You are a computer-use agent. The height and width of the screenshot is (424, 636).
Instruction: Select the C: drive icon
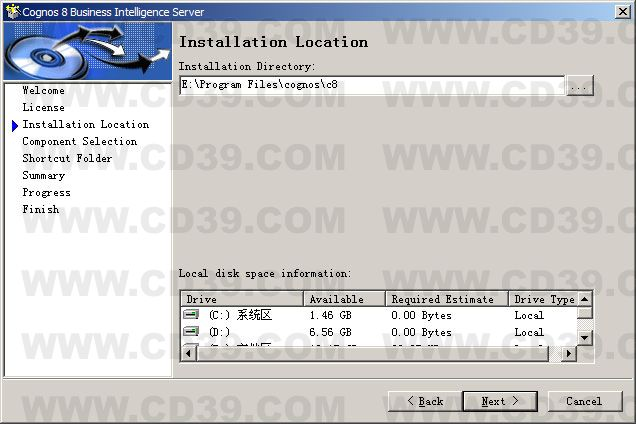[191, 314]
